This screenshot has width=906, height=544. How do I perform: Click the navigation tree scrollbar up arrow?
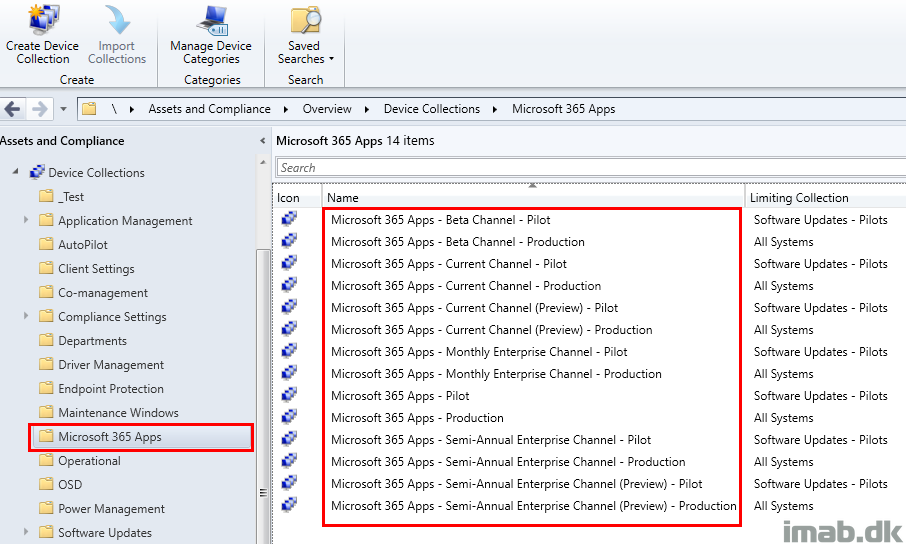point(263,162)
